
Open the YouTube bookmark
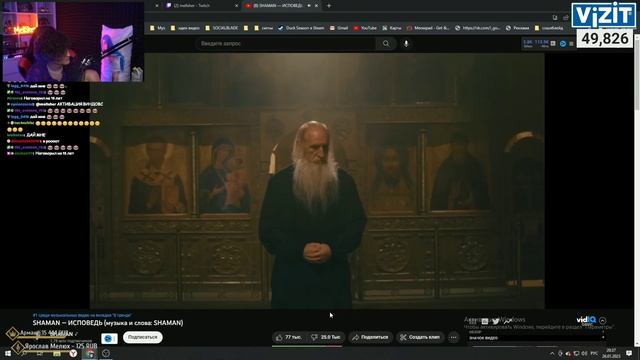point(365,28)
